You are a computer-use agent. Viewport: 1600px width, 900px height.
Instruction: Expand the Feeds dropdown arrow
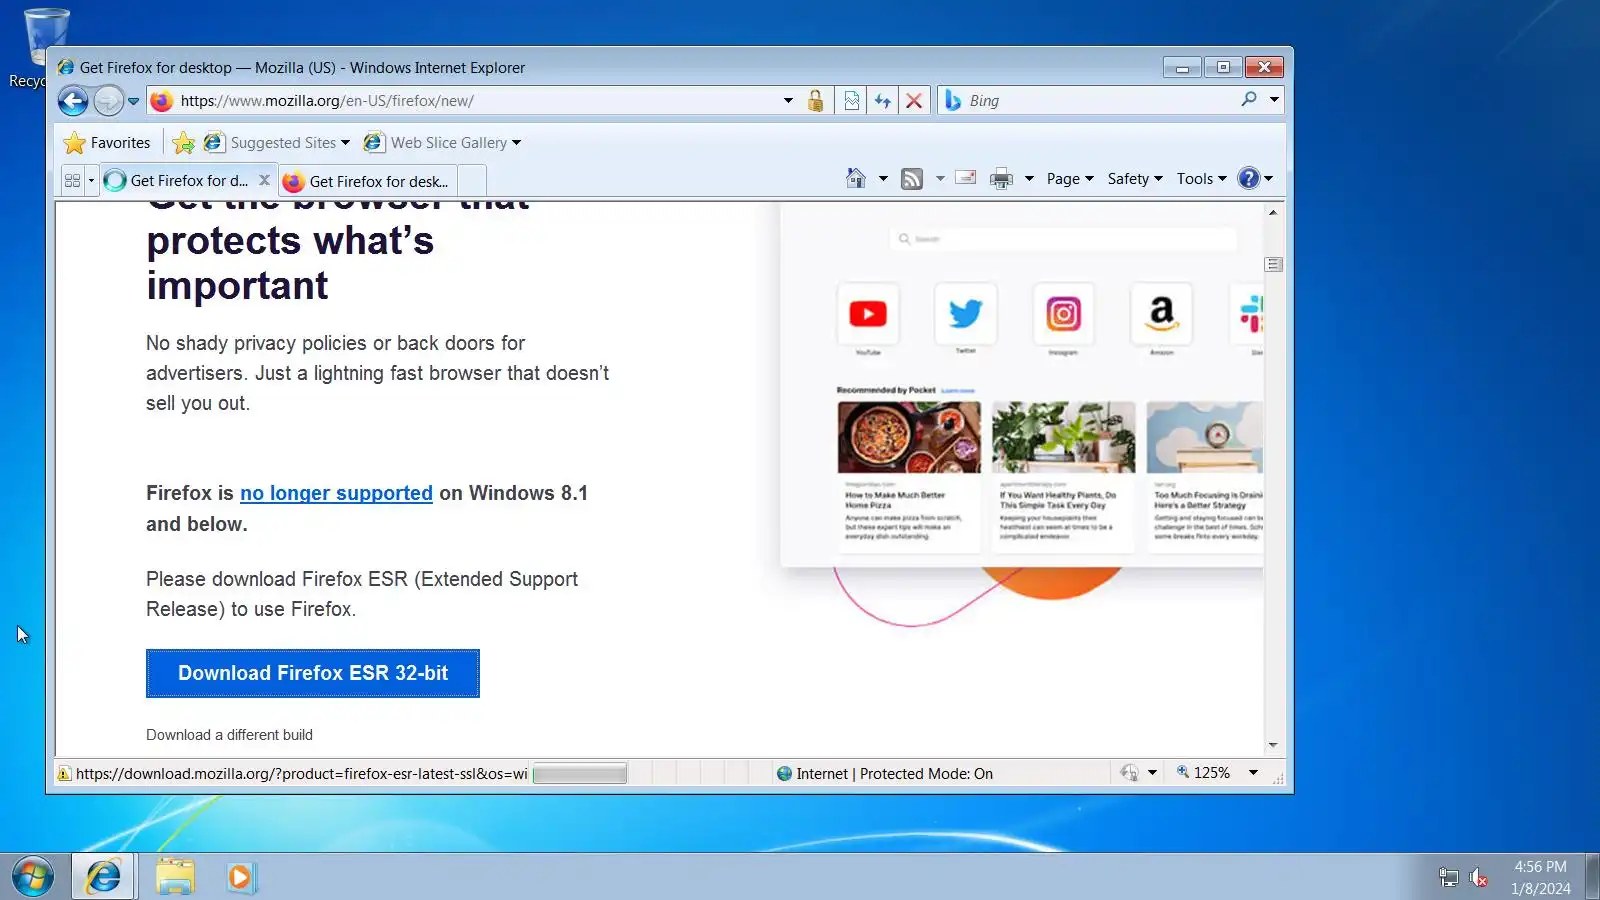(940, 179)
